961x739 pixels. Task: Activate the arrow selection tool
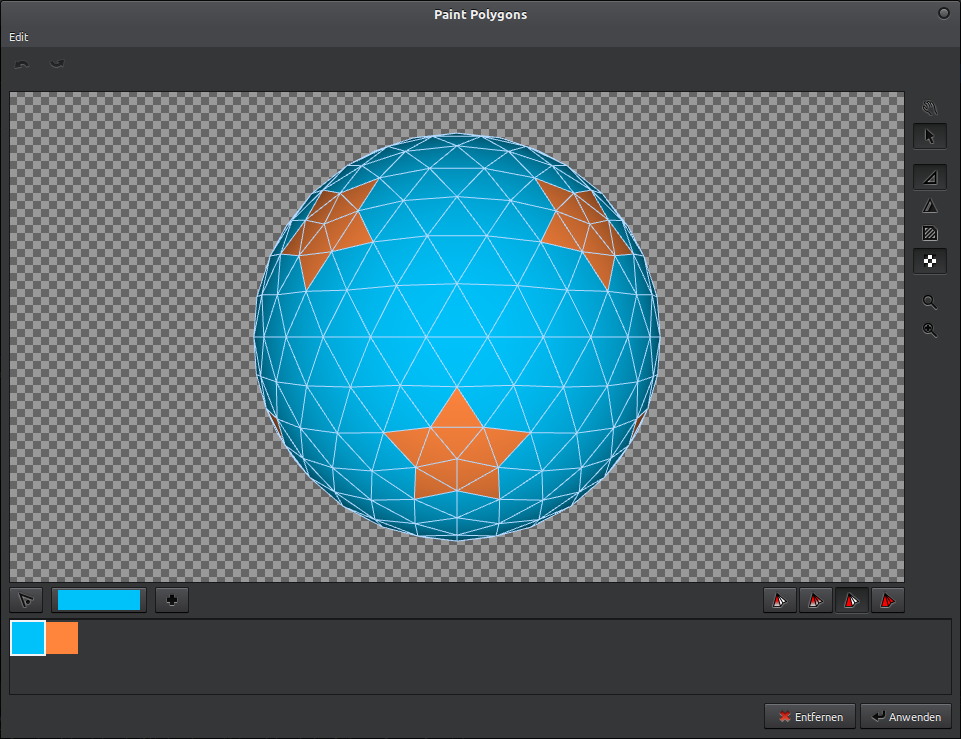click(x=929, y=135)
